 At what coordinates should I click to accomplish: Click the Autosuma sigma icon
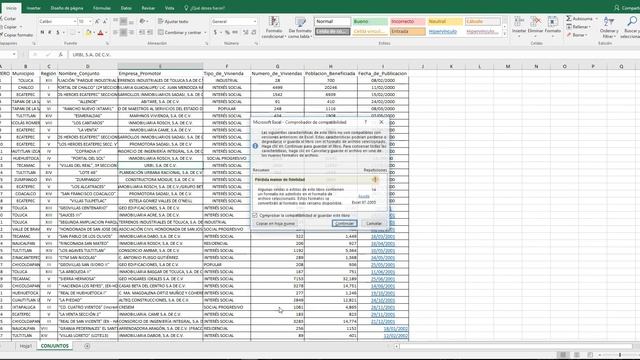coord(569,19)
